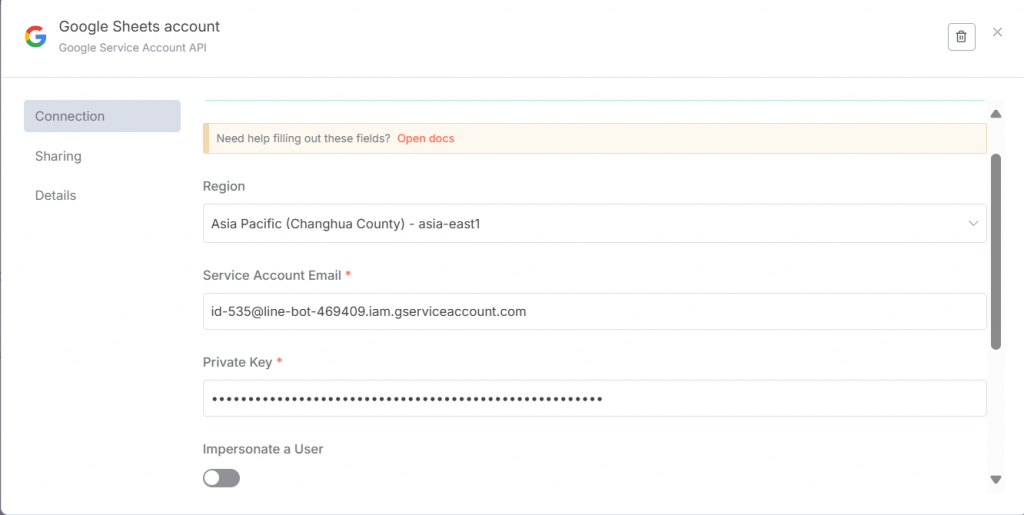Screen dimensions: 1024x515
Task: Click the Region dropdown chevron arrow
Action: pyautogui.click(x=973, y=223)
